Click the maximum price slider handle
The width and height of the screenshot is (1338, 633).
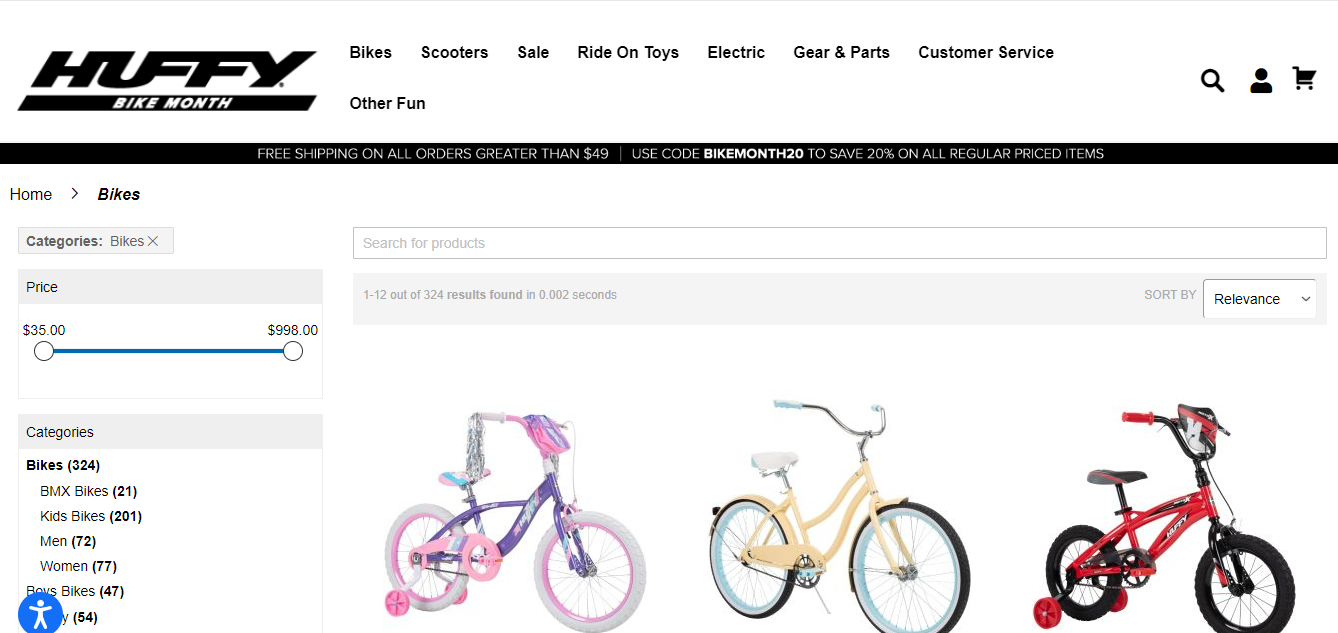[x=293, y=351]
